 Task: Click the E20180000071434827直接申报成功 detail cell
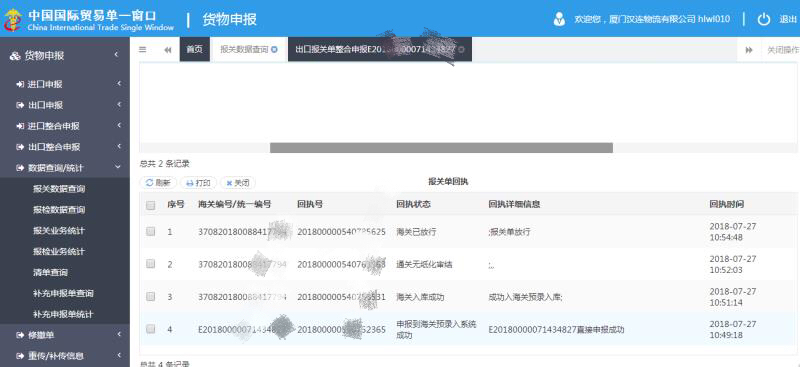556,330
